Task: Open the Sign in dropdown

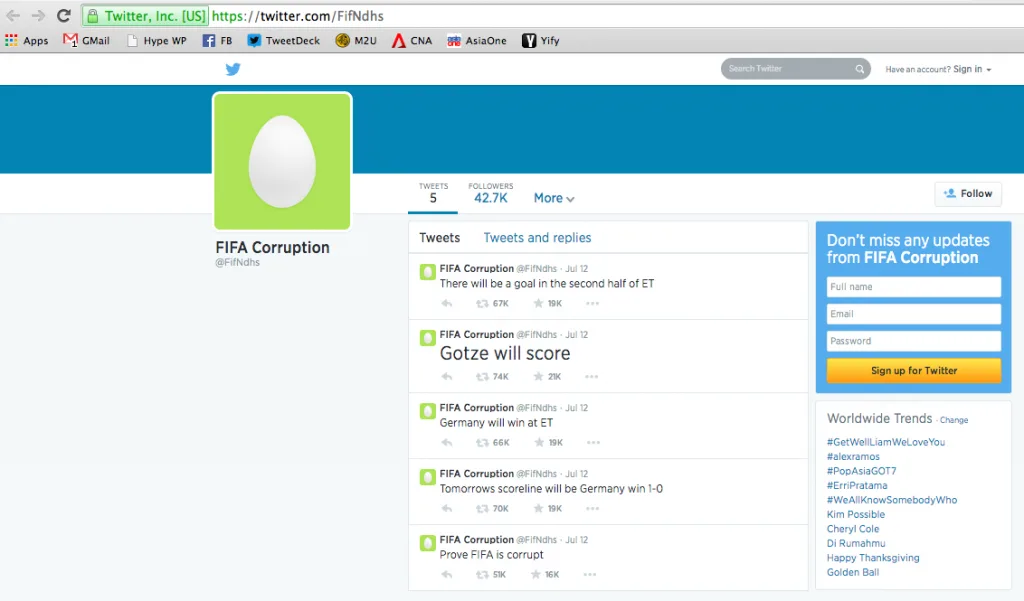Action: (972, 69)
